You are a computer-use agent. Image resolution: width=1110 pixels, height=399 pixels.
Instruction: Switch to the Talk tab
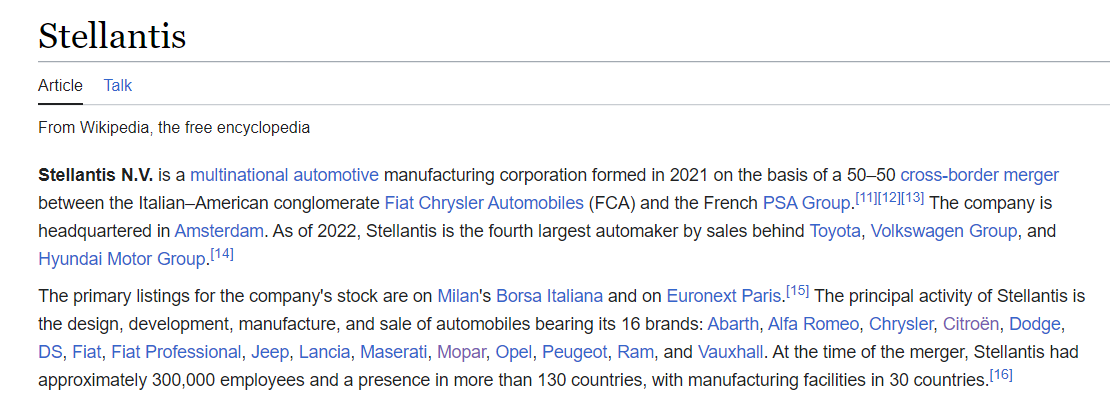pyautogui.click(x=118, y=86)
